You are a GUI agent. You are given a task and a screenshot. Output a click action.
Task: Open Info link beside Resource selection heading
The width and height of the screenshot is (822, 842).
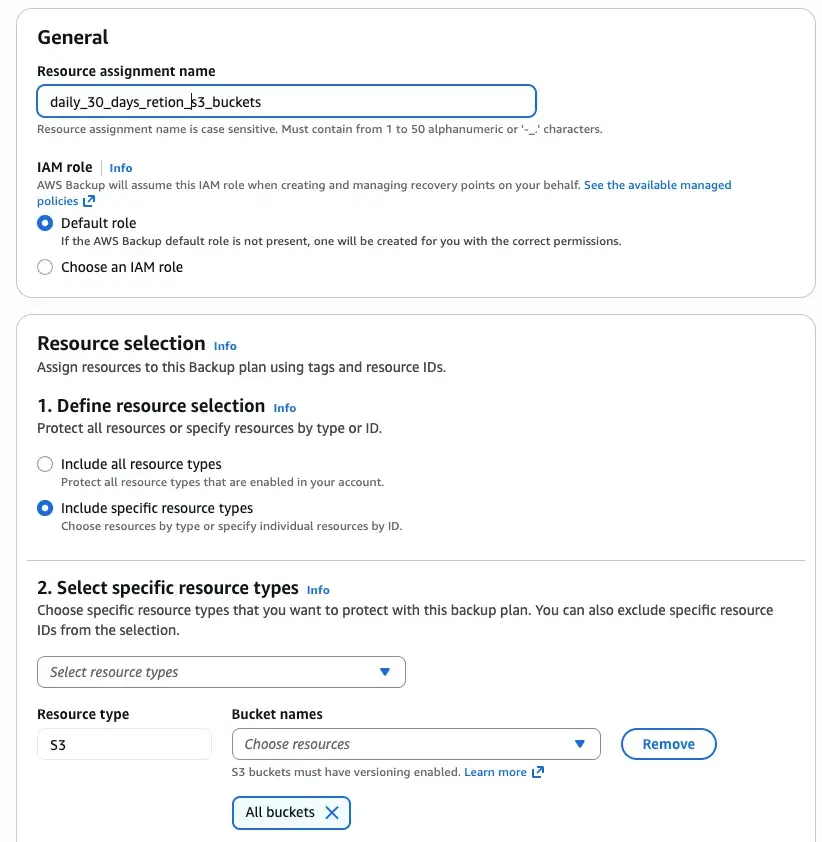[225, 346]
